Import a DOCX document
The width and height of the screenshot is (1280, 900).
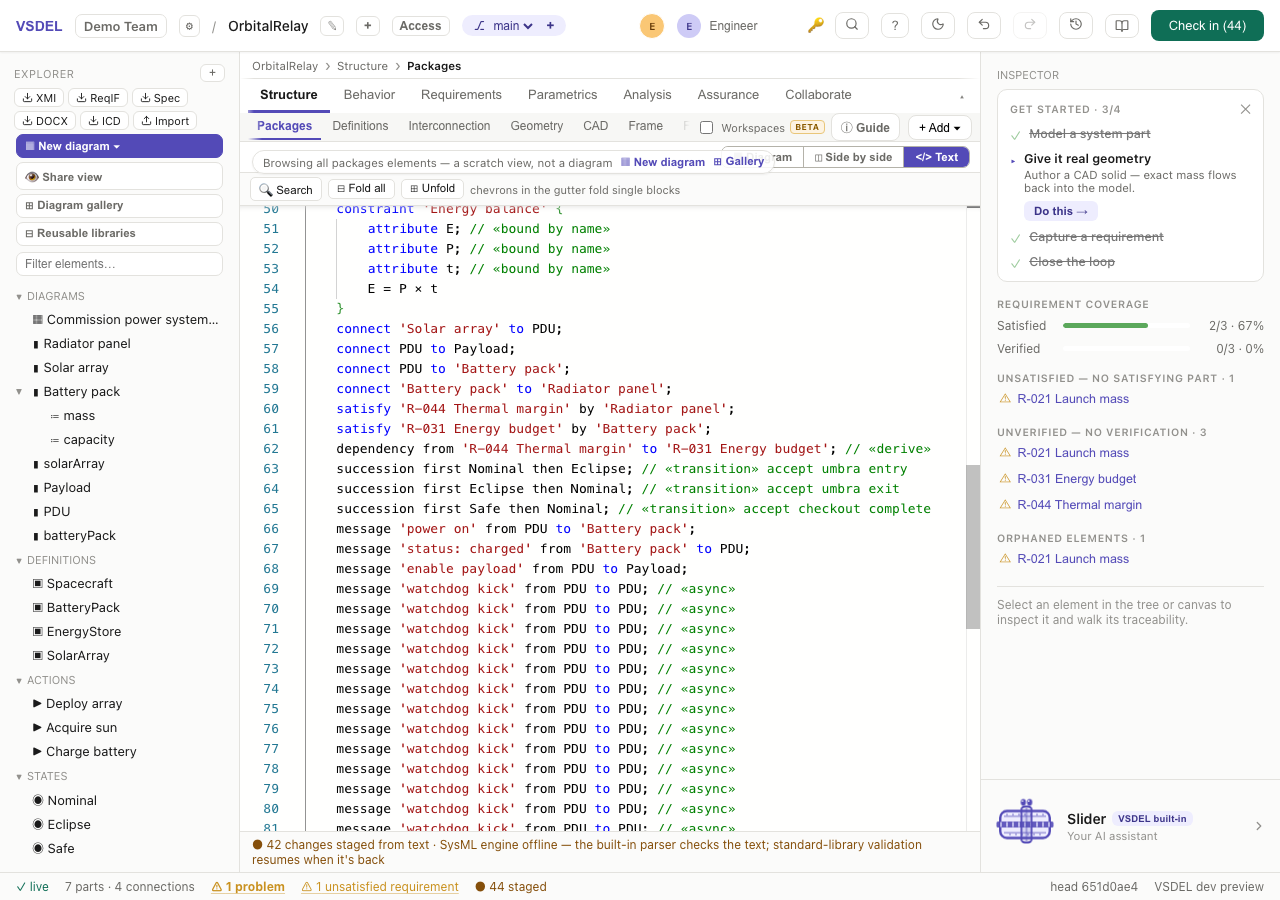pyautogui.click(x=46, y=121)
